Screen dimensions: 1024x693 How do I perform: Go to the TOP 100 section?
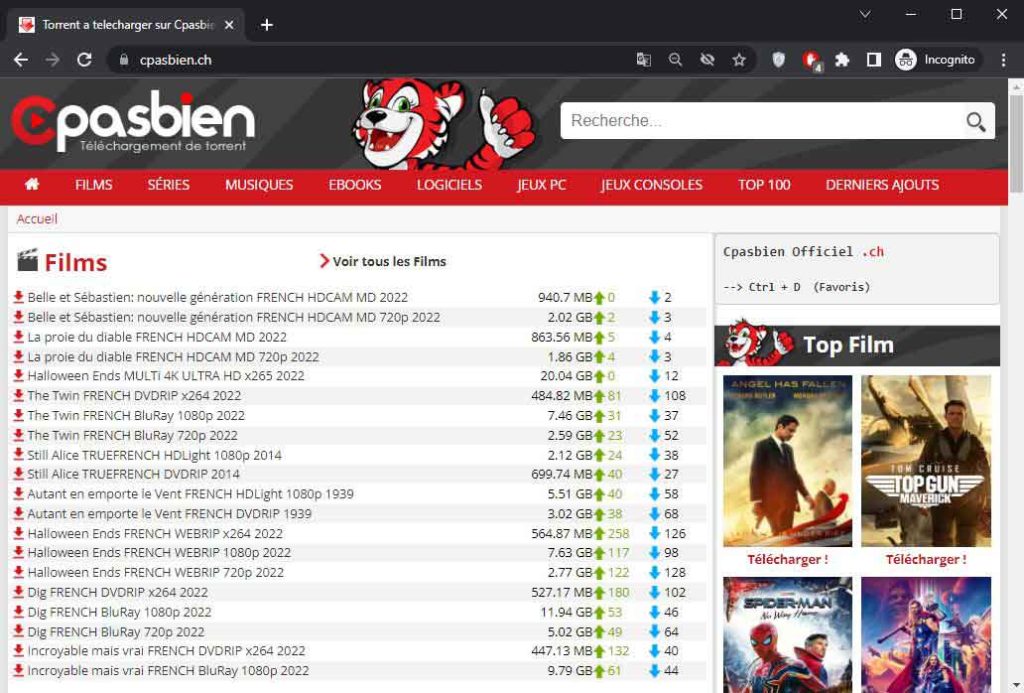click(x=764, y=185)
